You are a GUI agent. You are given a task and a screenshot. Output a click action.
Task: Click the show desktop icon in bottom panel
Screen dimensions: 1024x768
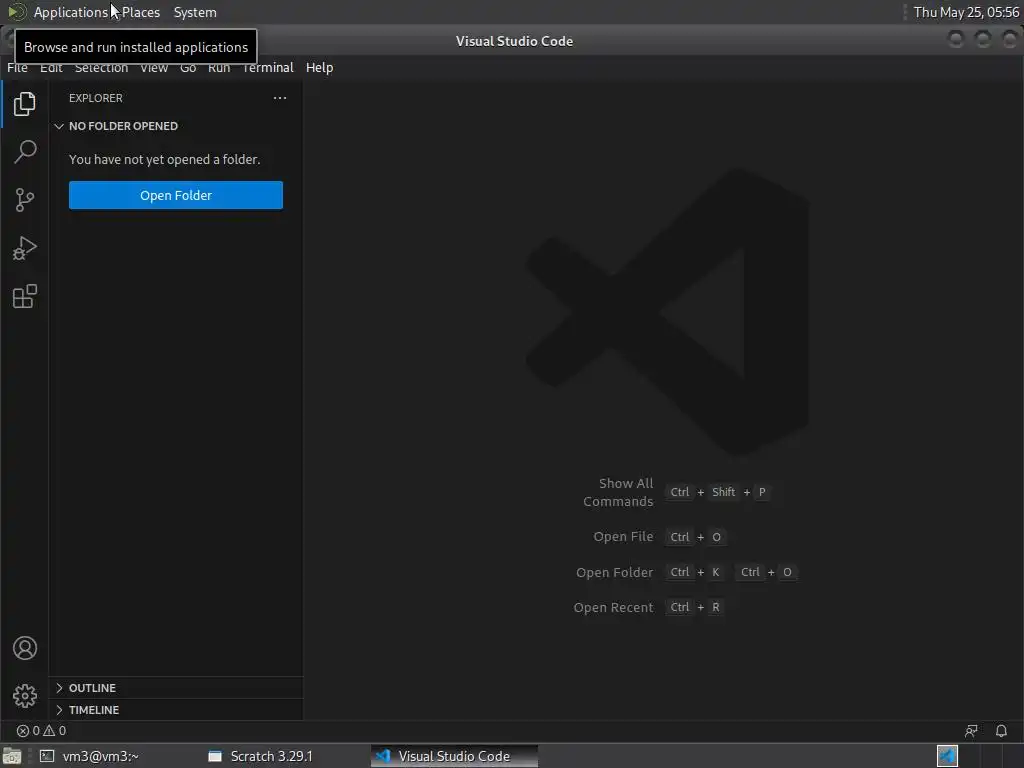coord(11,756)
